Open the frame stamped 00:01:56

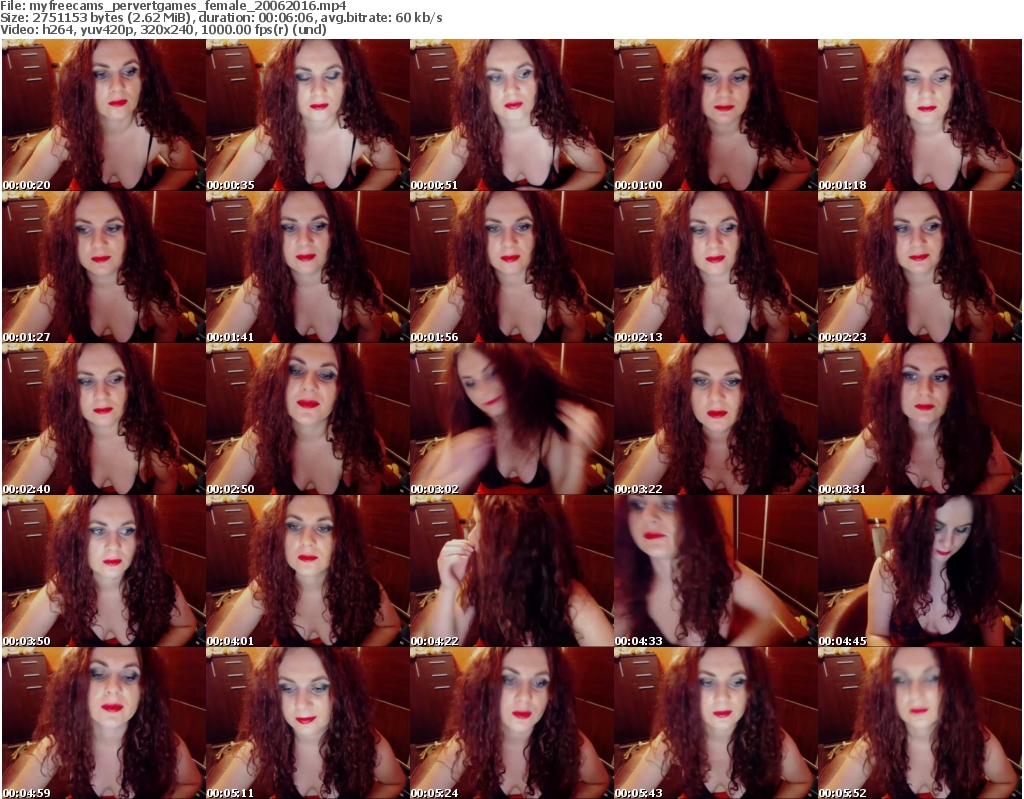point(511,267)
